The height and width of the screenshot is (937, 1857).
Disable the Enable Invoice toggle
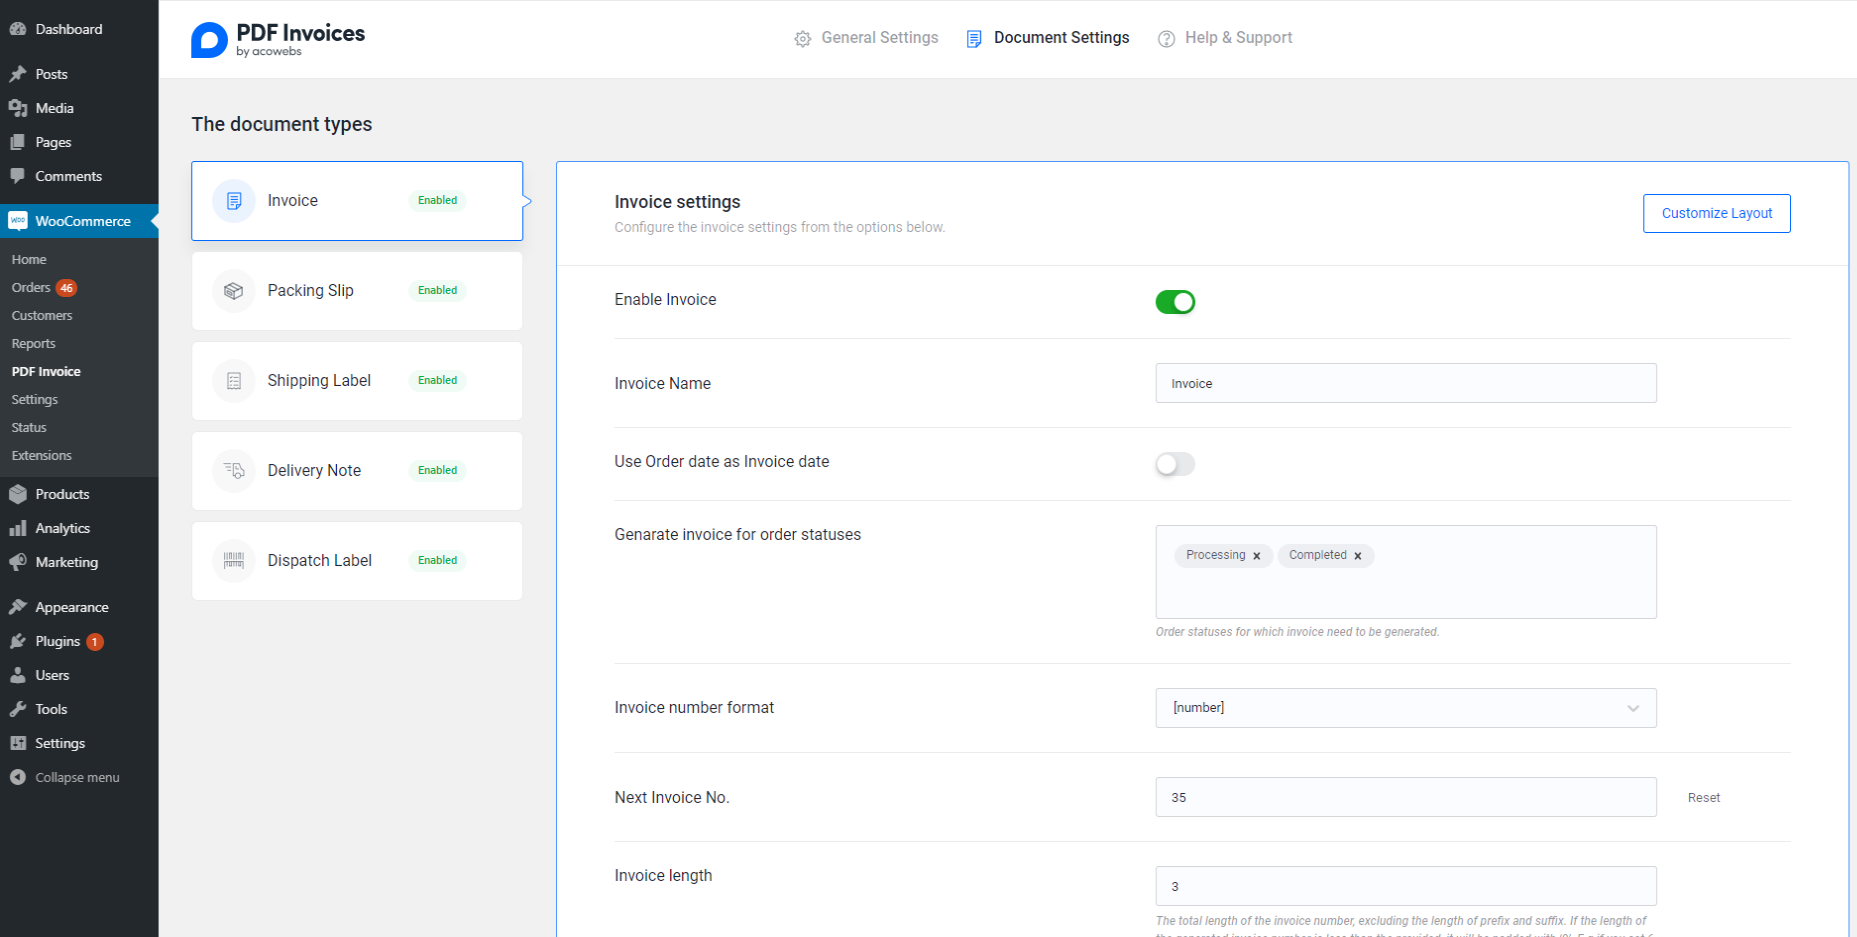point(1175,302)
